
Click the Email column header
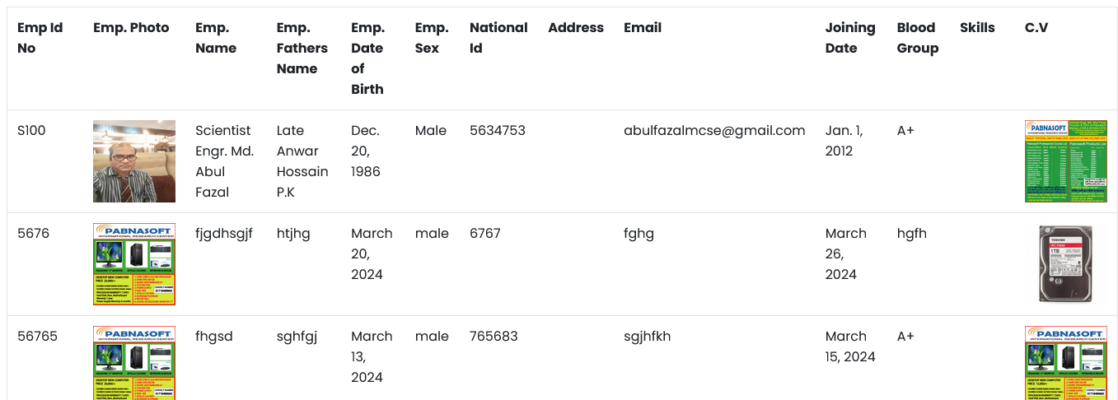pos(642,28)
